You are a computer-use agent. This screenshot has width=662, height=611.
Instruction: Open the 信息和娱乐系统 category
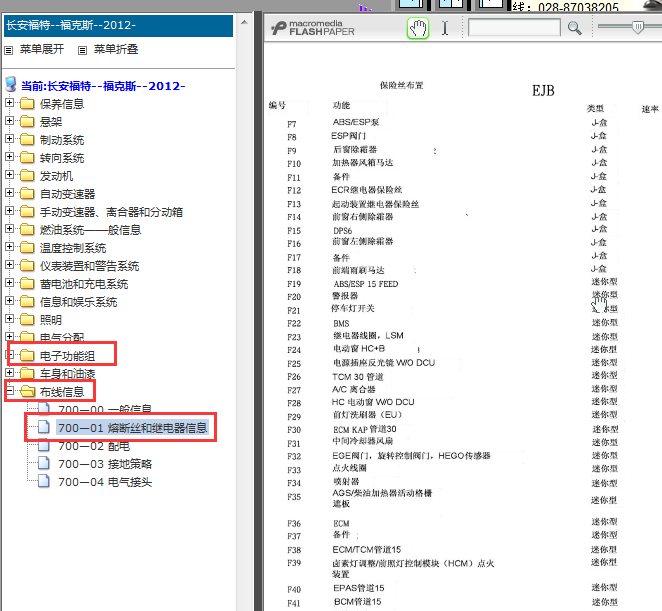[79, 302]
